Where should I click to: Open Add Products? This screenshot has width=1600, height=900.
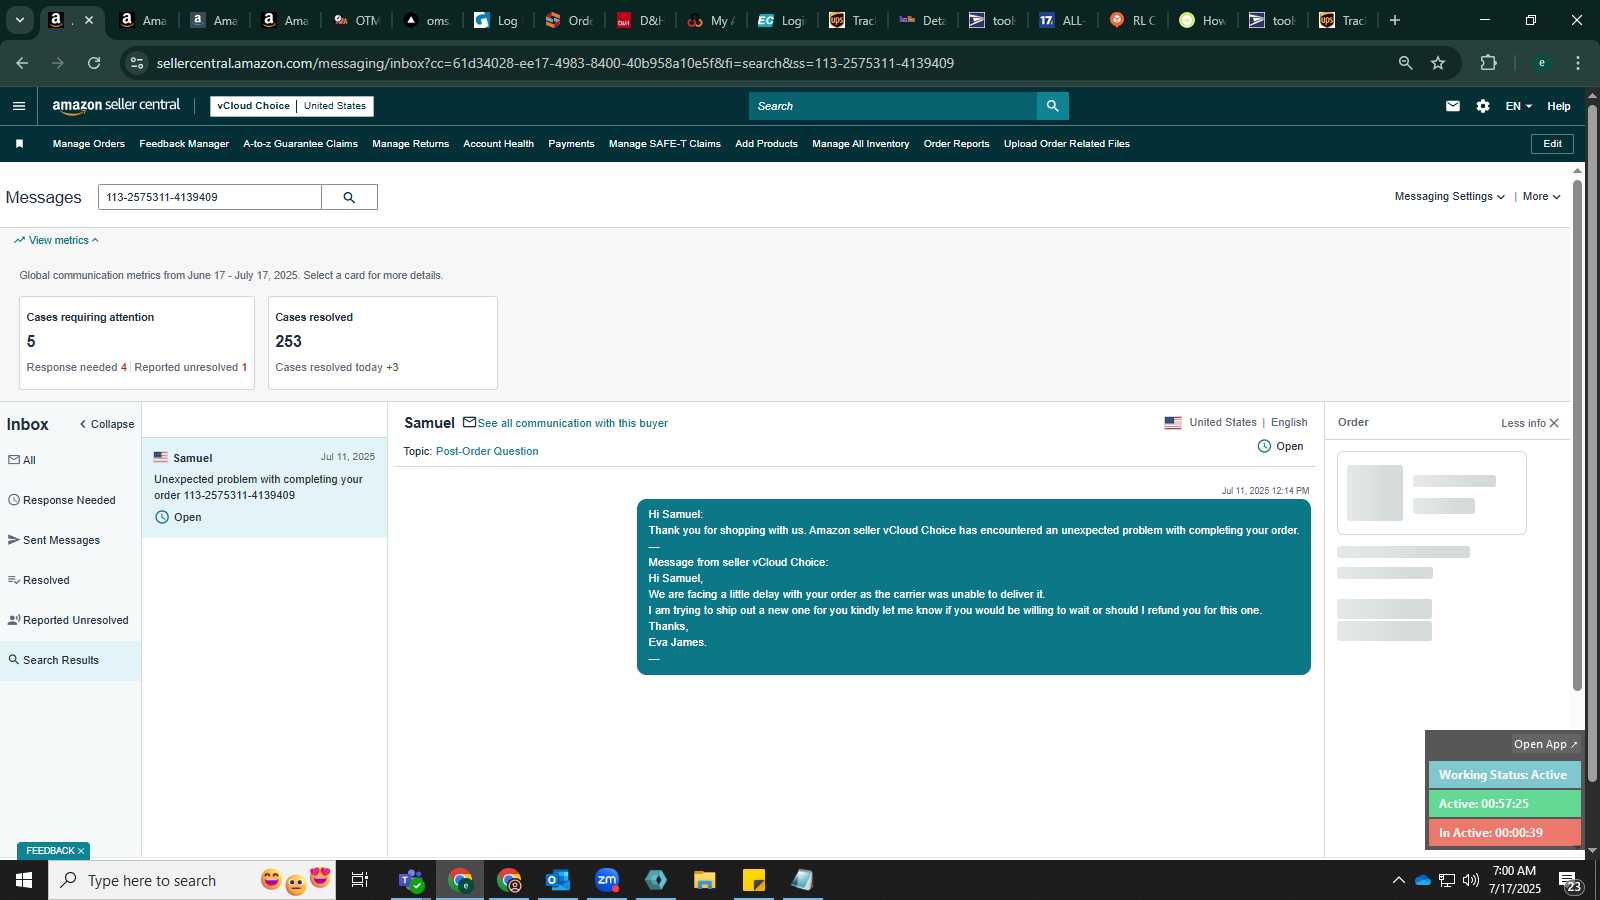(766, 144)
